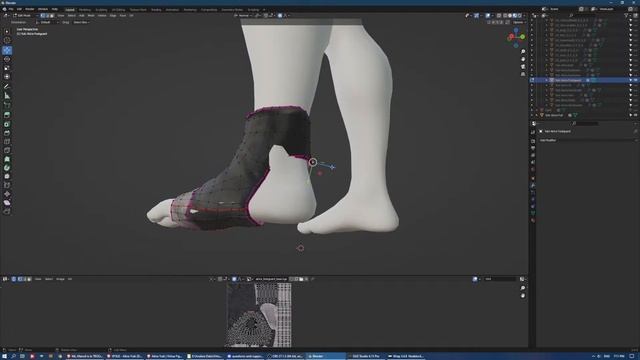Select the Transform tool
Viewport: 640px width, 360px height.
coord(7,76)
